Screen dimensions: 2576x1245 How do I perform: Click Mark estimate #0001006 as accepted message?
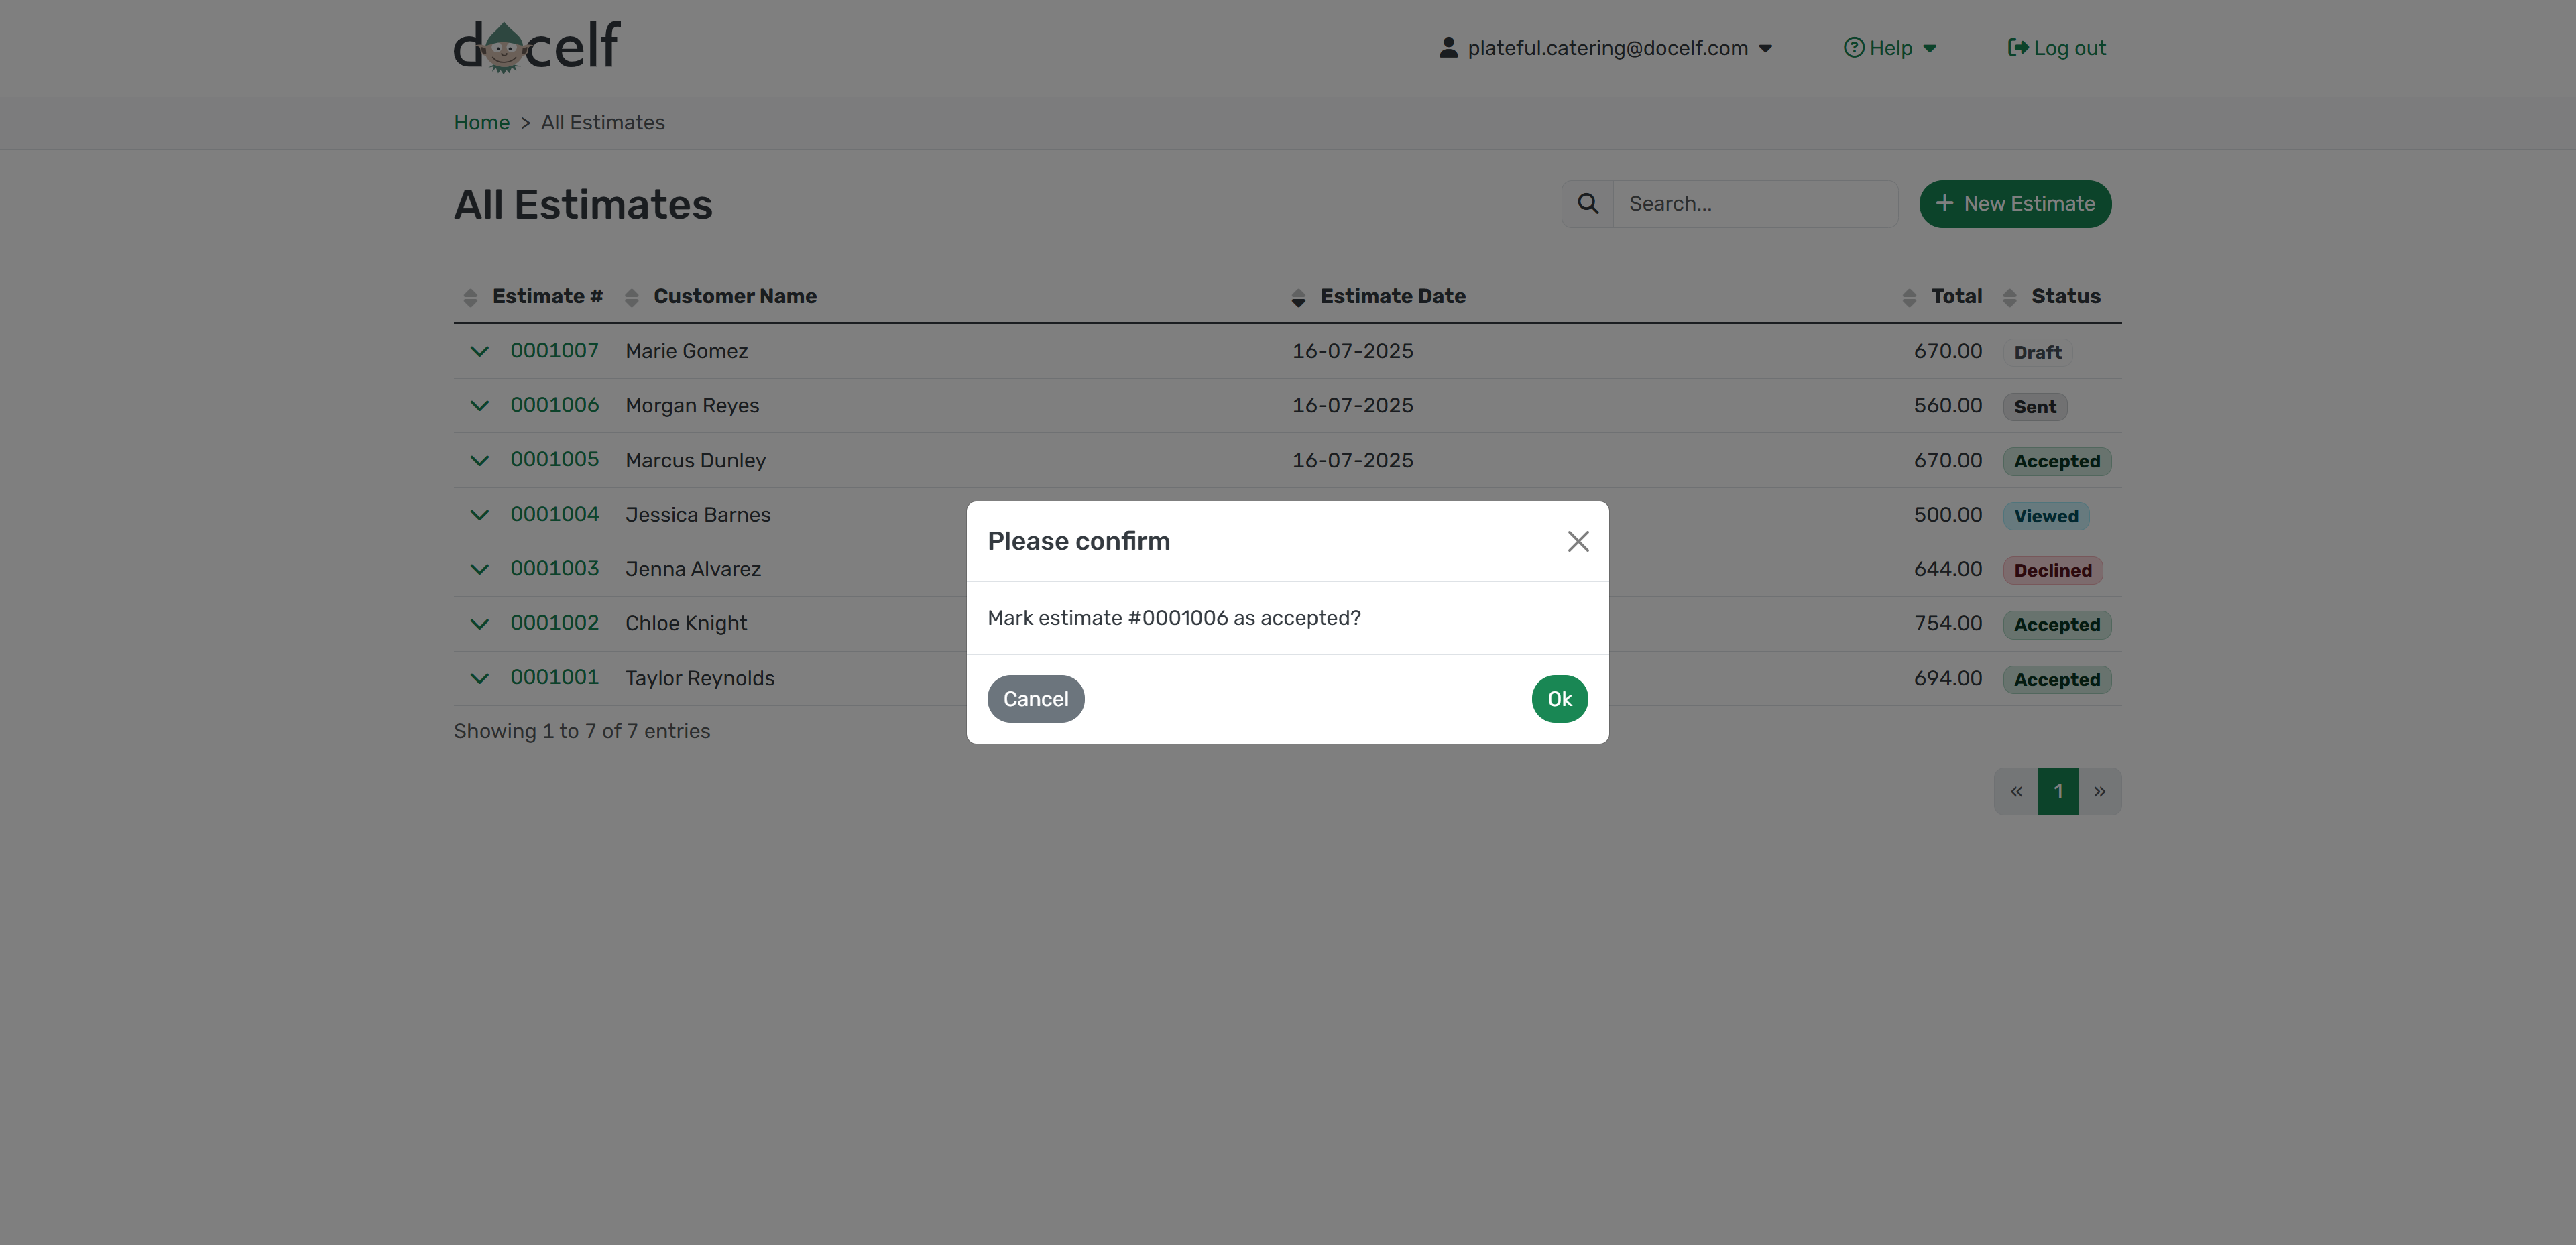pos(1173,618)
